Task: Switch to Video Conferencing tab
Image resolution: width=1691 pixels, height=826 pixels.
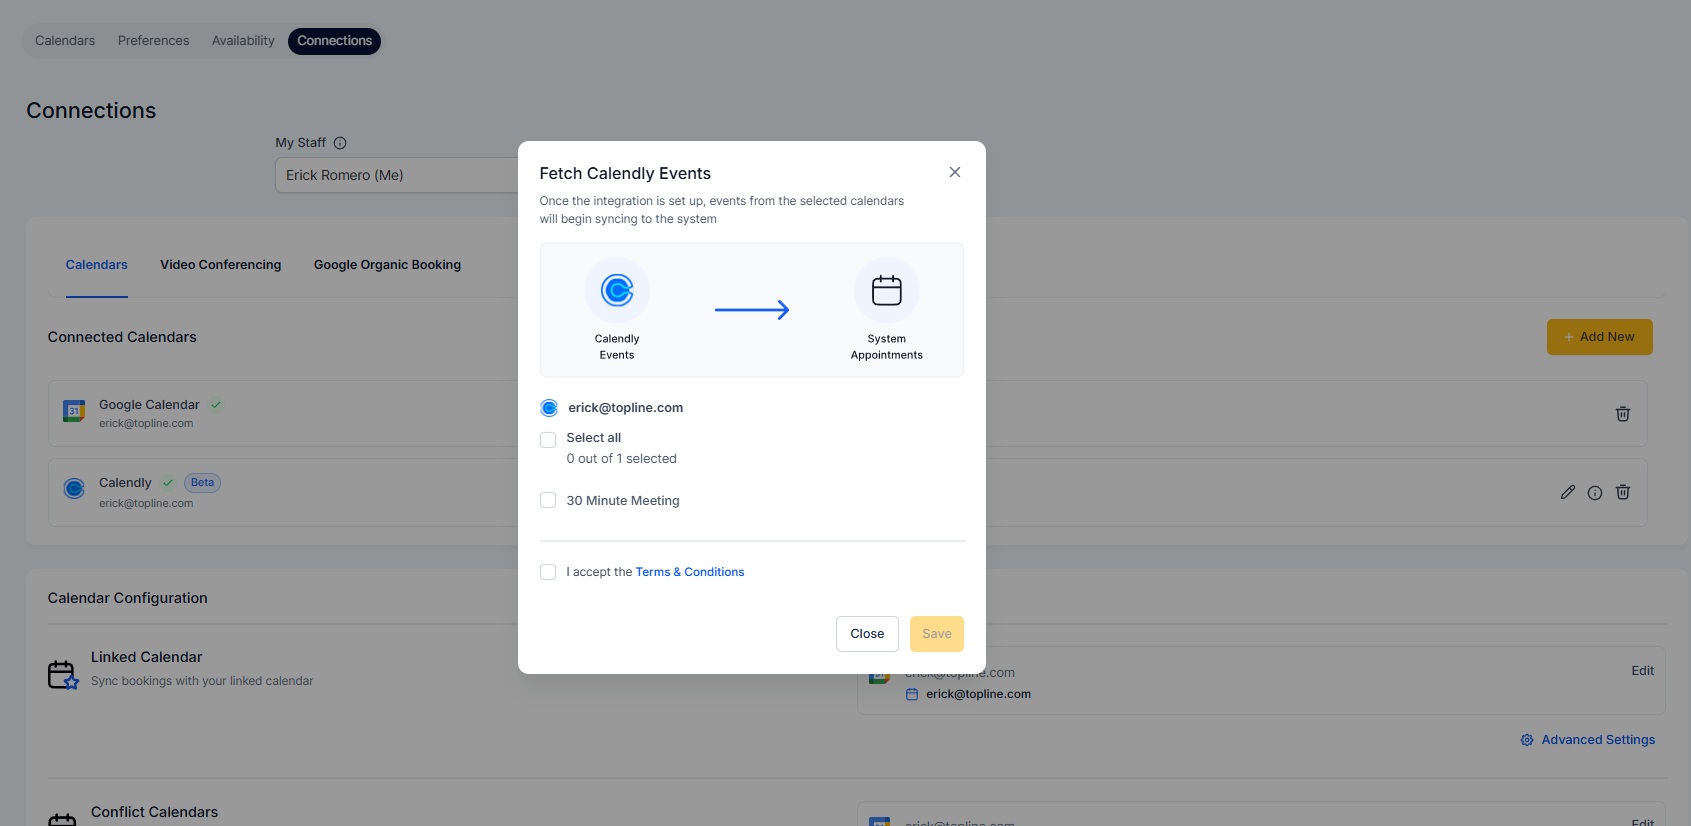Action: pos(221,265)
